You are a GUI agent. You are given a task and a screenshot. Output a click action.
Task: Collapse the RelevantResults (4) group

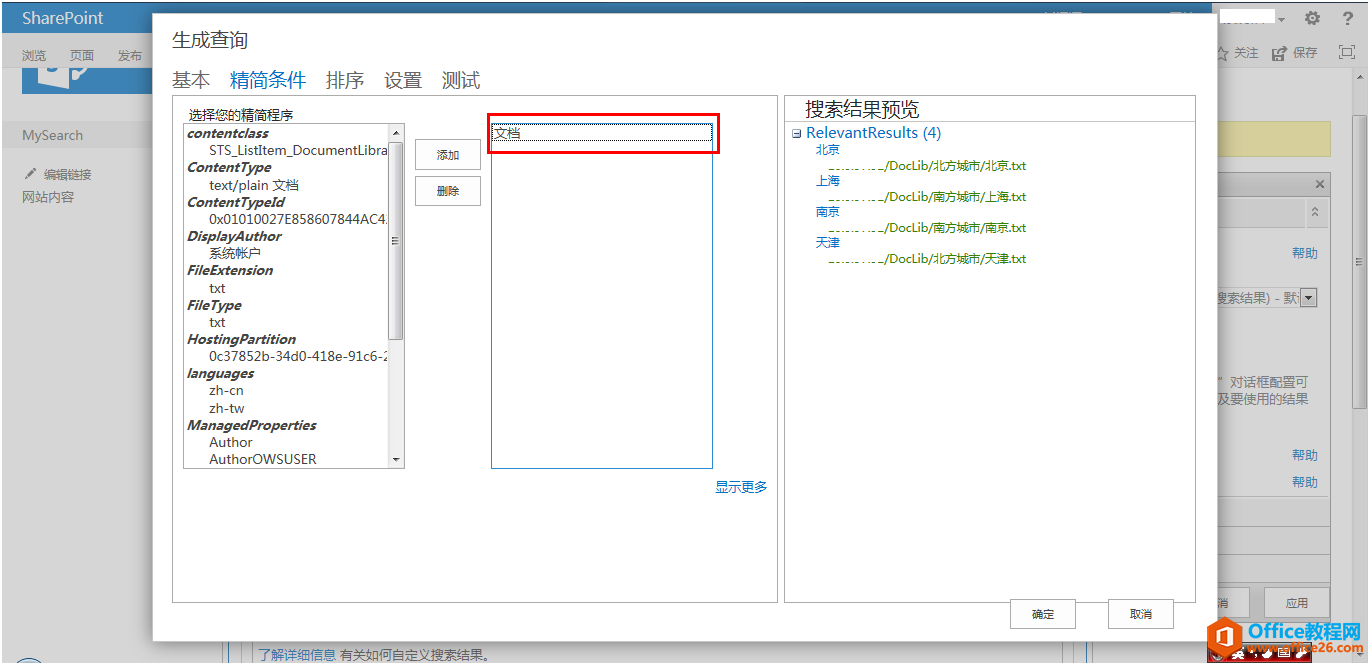tap(796, 133)
